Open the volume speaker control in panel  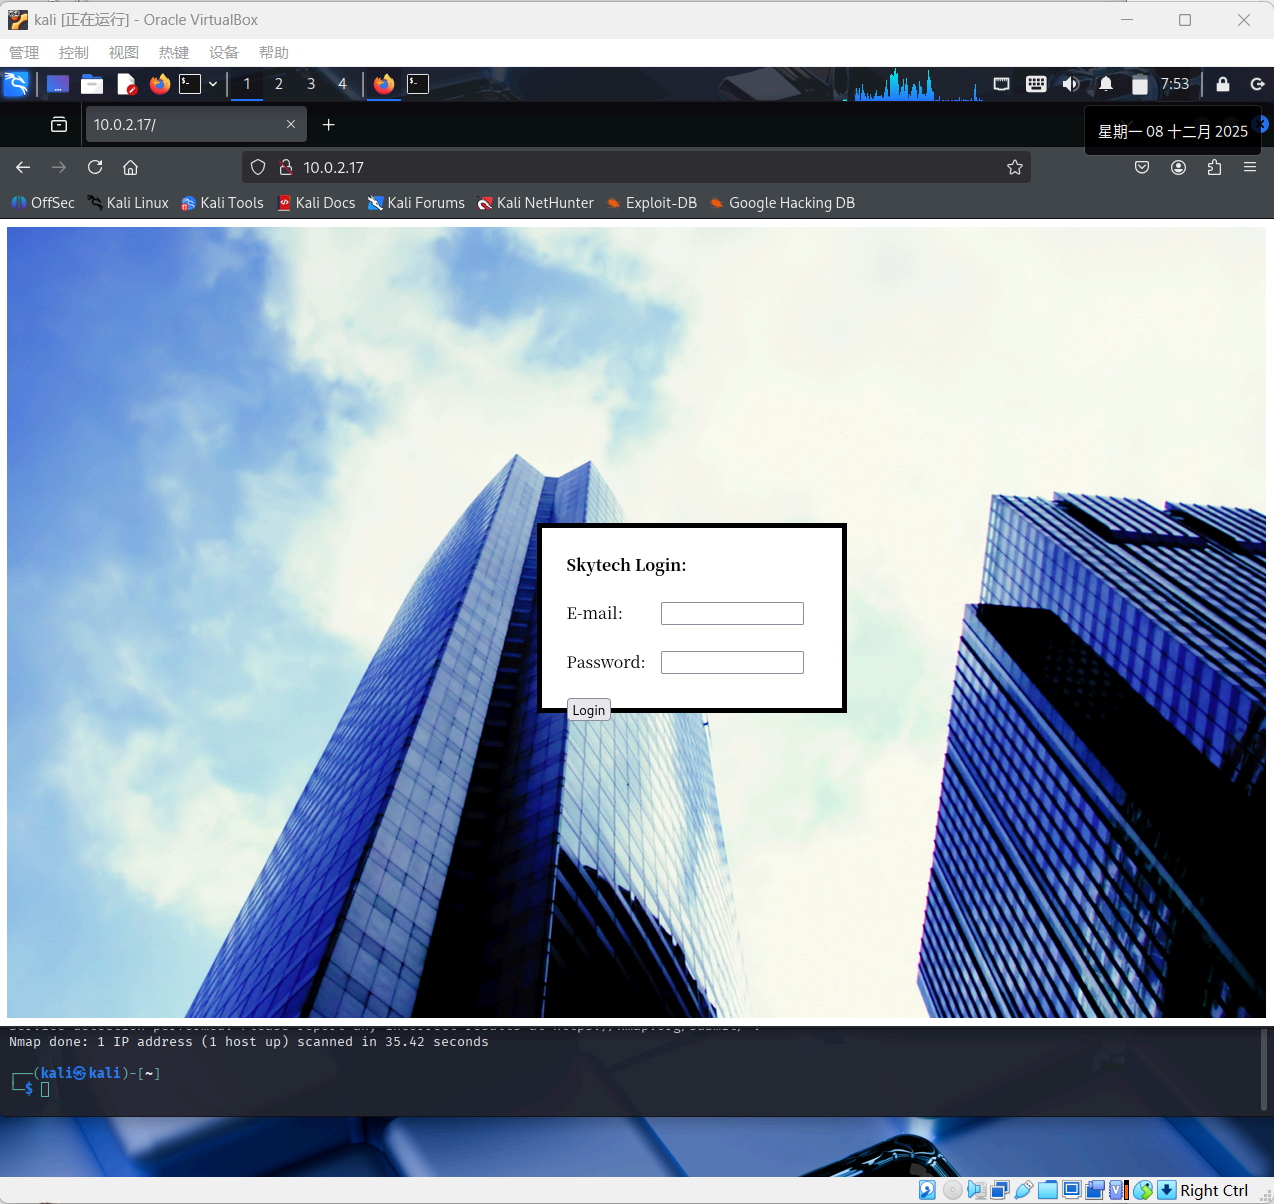pos(1070,84)
